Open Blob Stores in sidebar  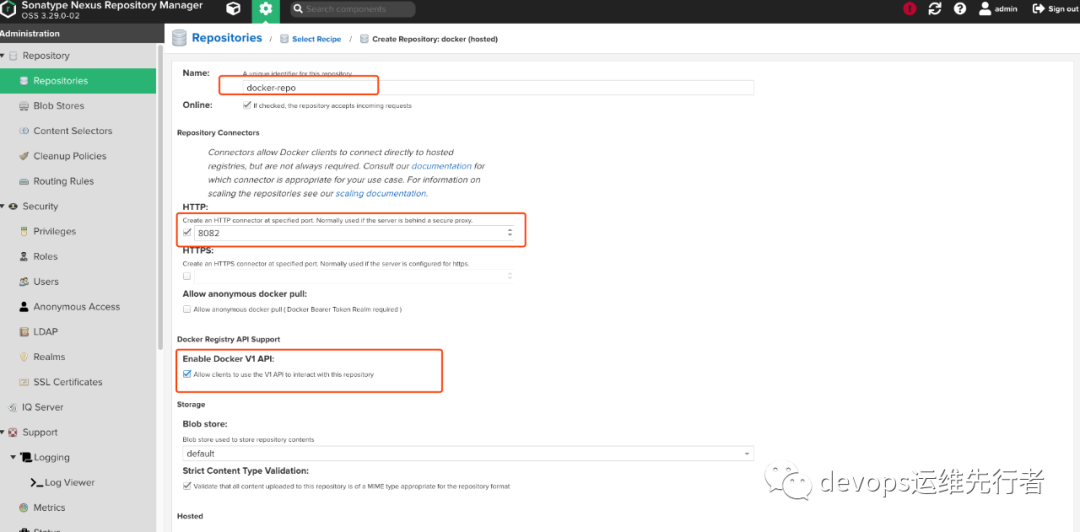[x=58, y=106]
